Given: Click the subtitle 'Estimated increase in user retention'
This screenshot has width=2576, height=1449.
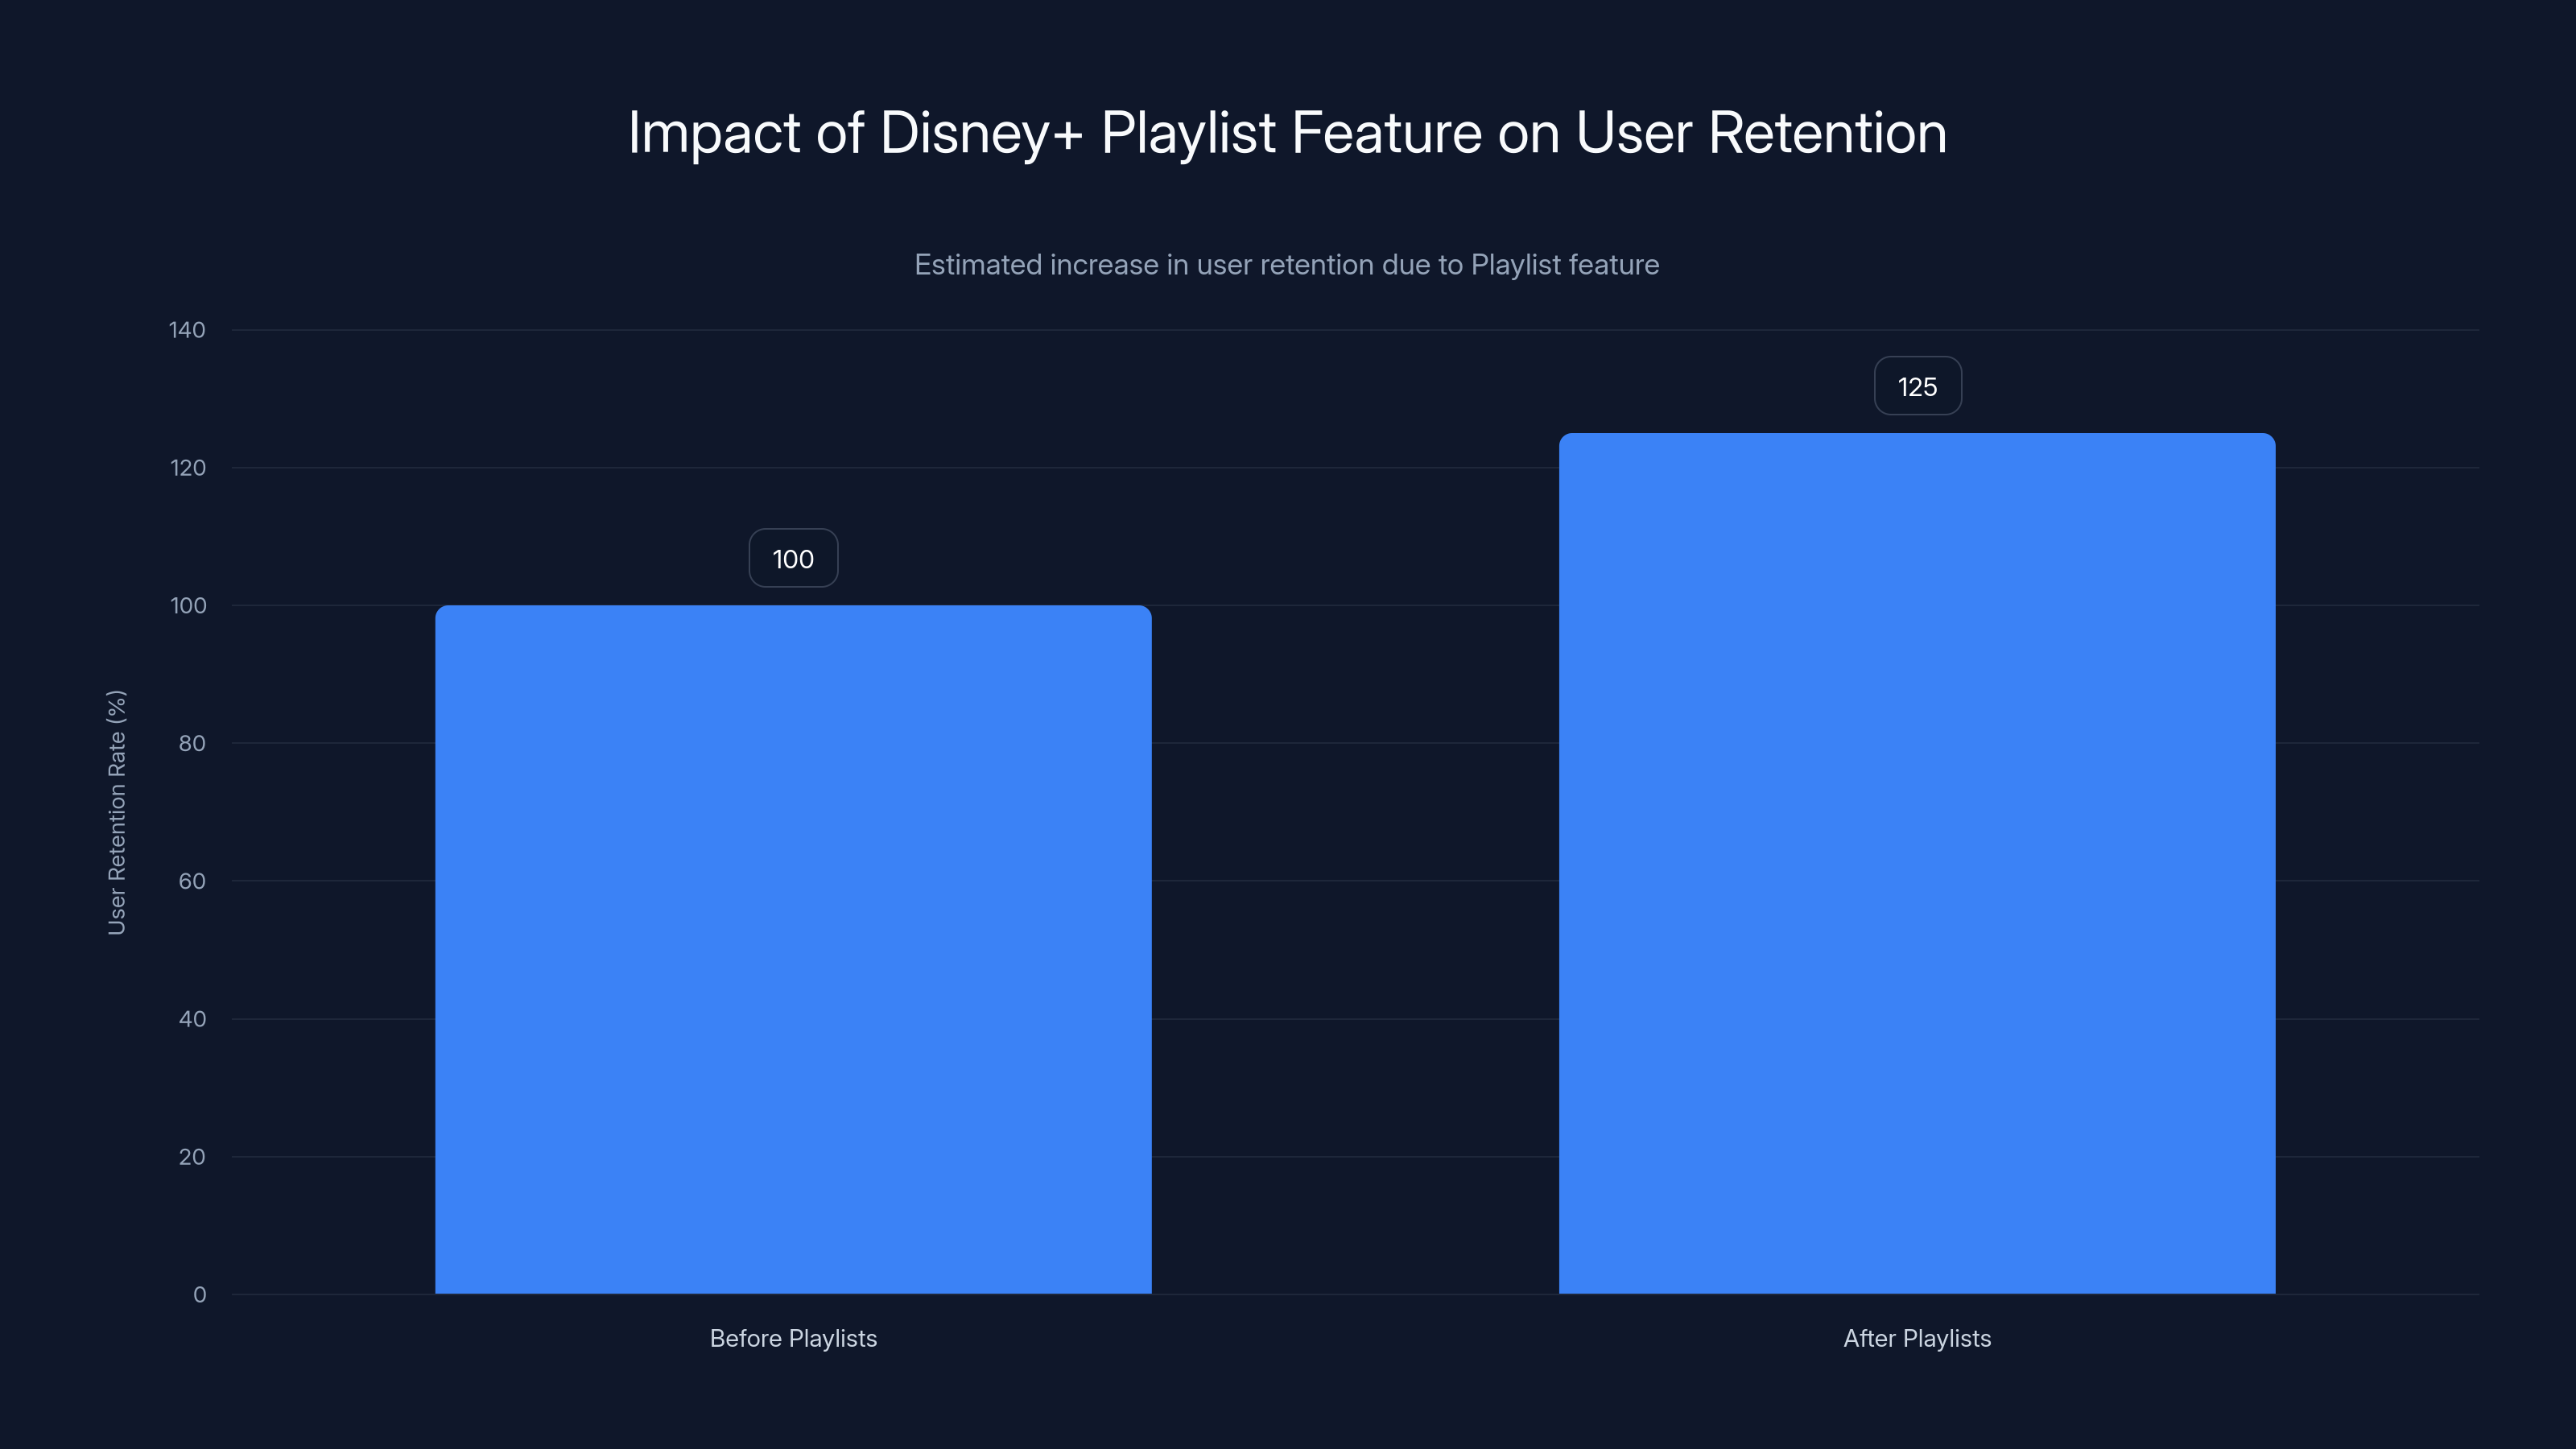Looking at the screenshot, I should click(1287, 265).
